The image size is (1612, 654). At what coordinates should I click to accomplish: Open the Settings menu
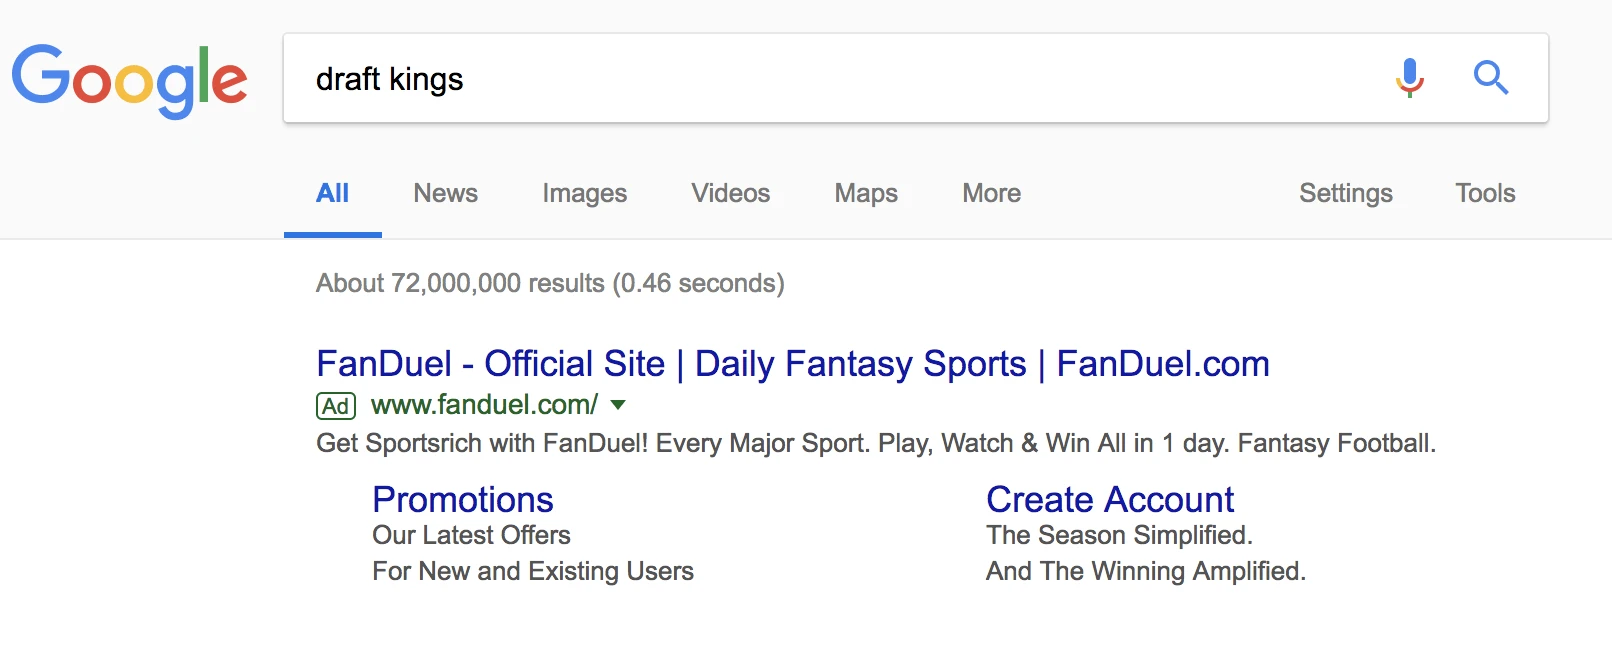[1346, 193]
